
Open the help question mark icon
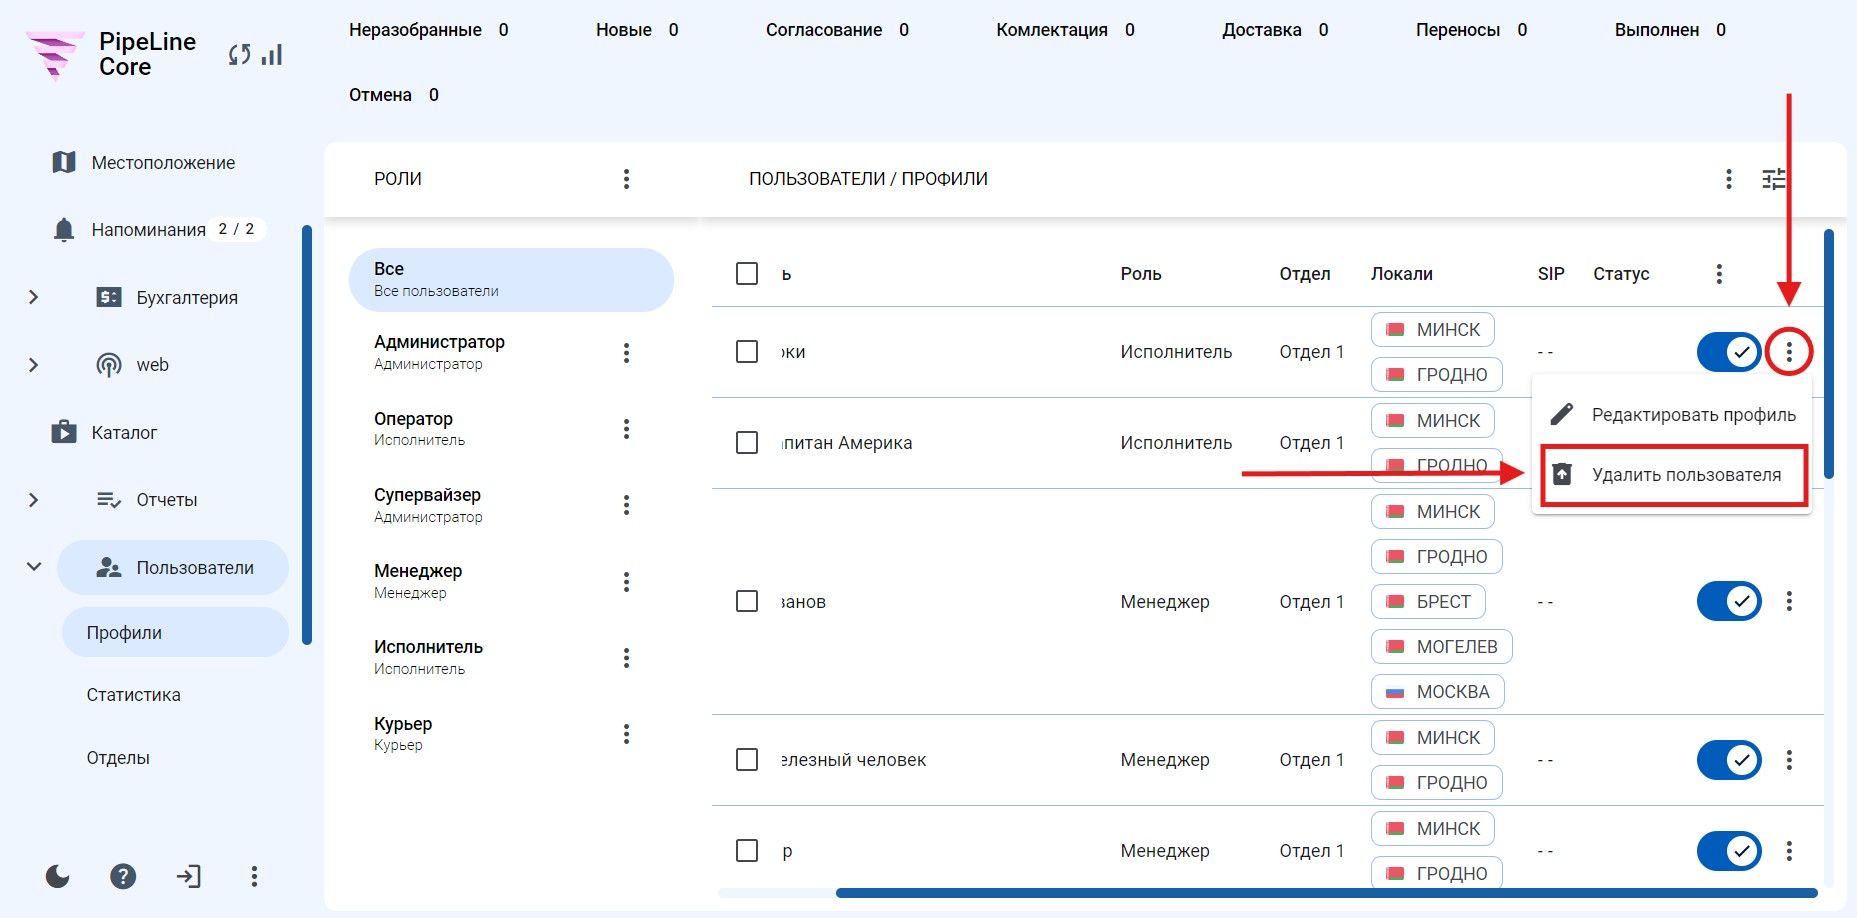click(x=123, y=877)
